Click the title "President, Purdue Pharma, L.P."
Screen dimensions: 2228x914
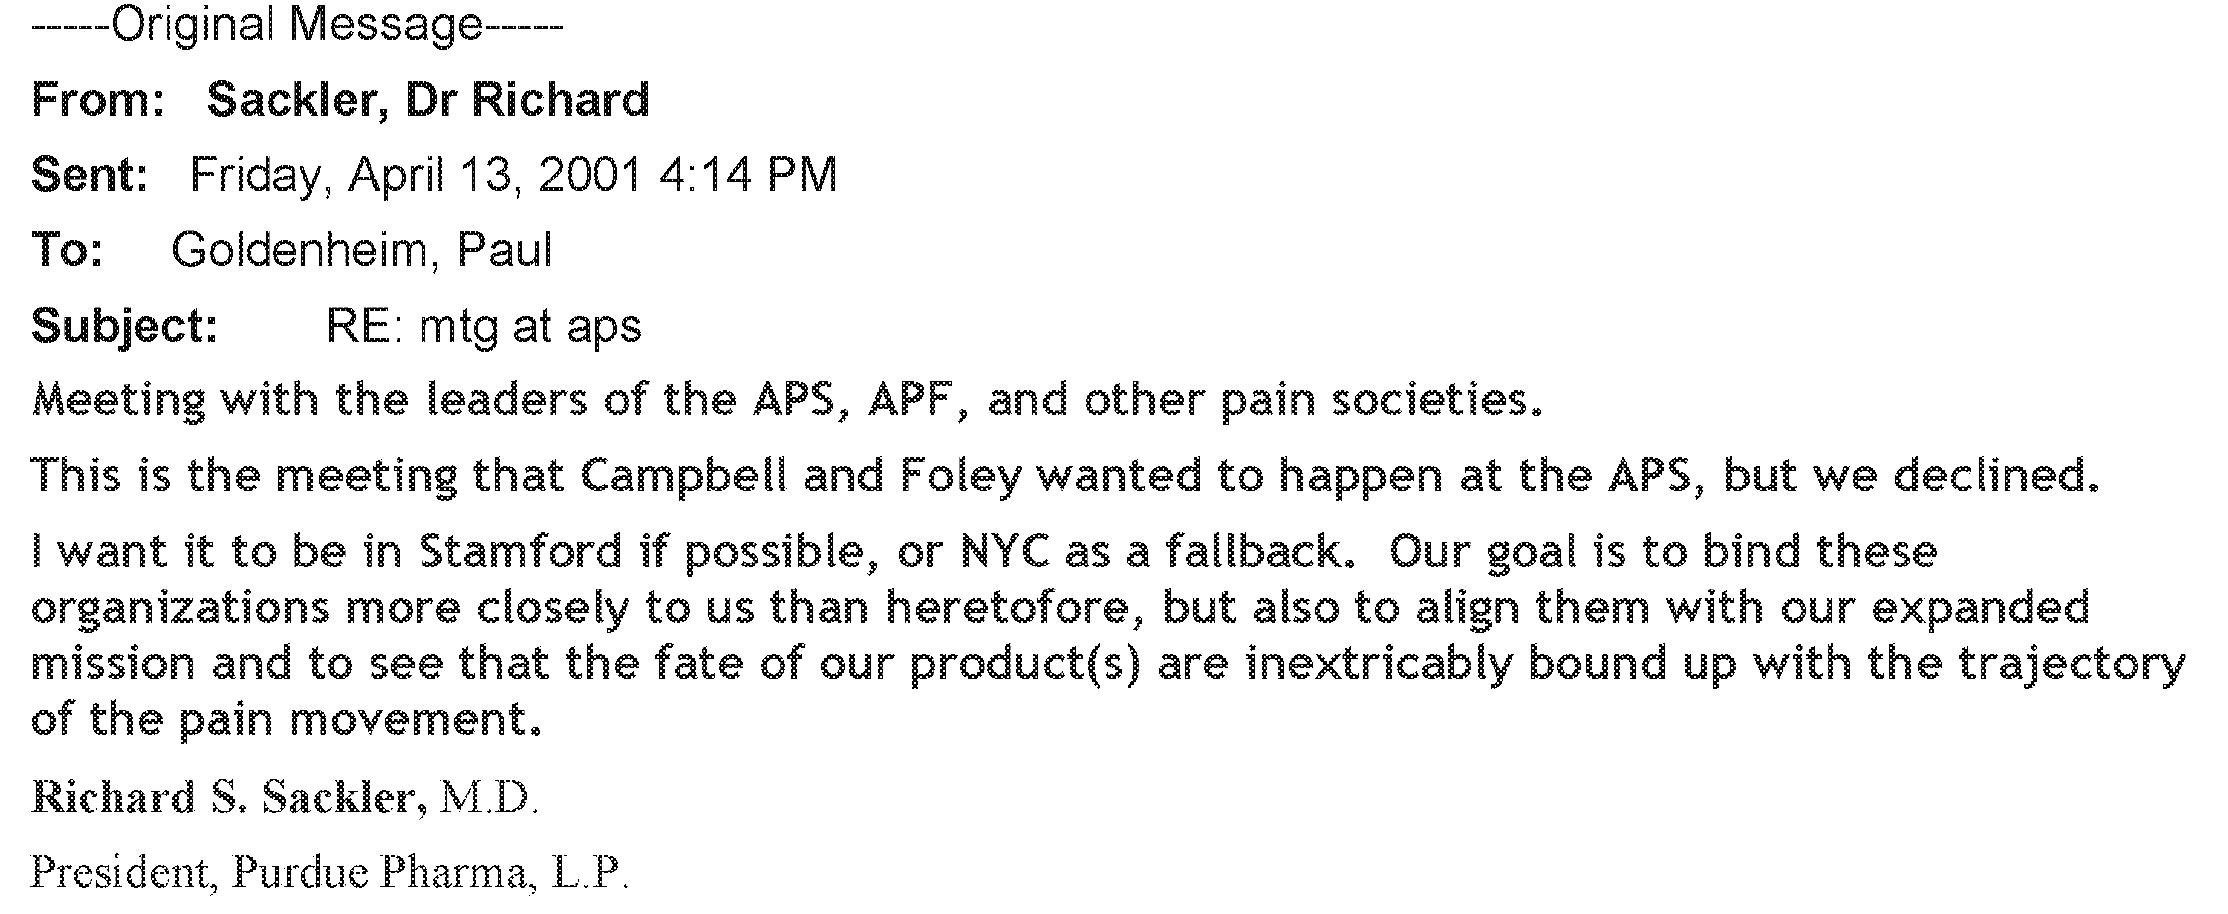point(330,872)
